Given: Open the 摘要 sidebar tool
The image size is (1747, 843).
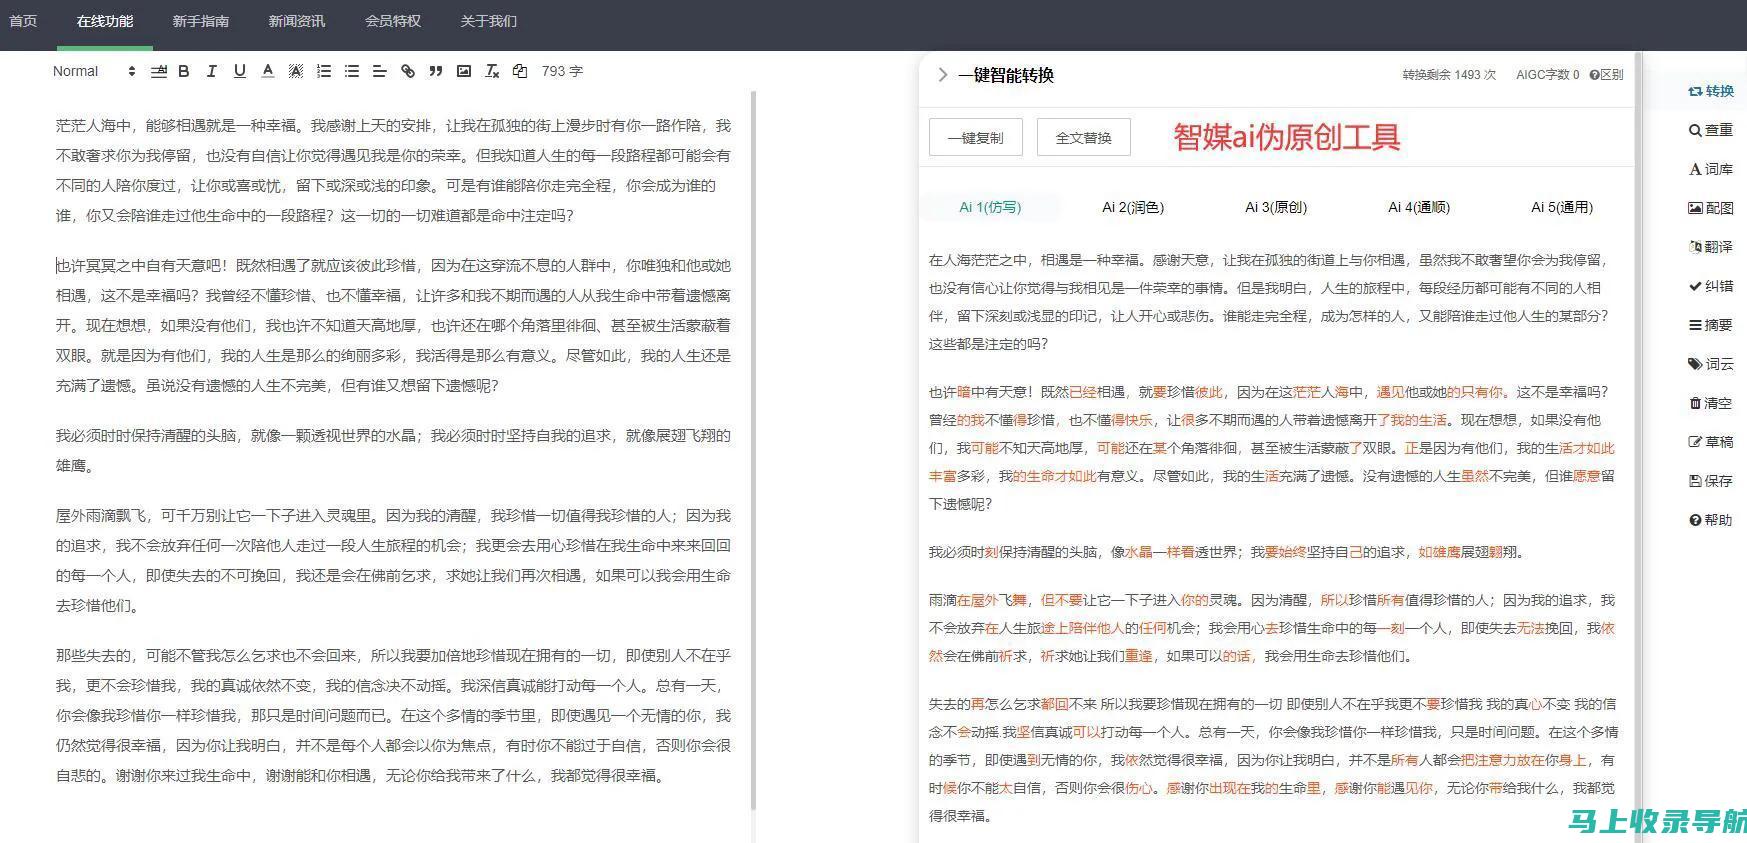Looking at the screenshot, I should 1711,325.
